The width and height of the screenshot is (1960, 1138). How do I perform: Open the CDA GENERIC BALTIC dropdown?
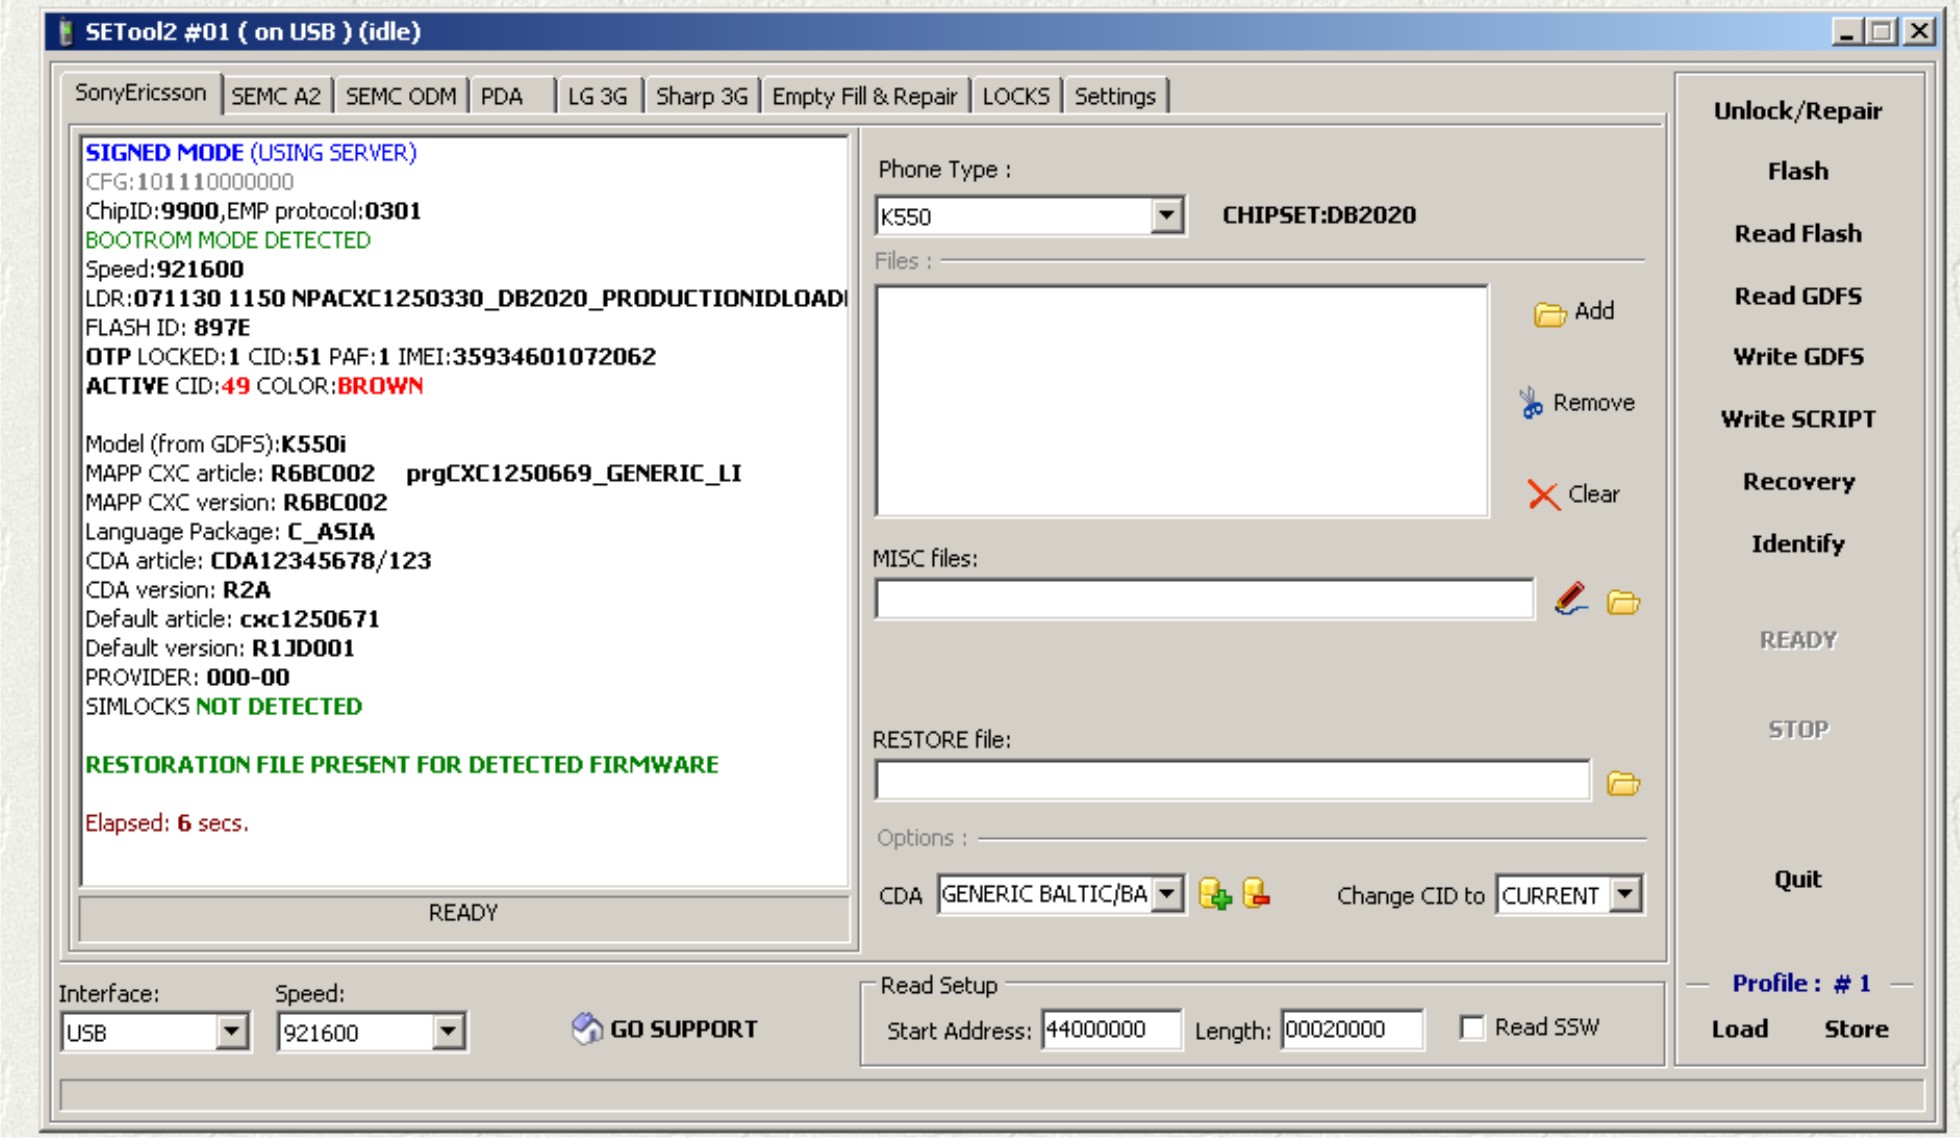[x=1167, y=894]
